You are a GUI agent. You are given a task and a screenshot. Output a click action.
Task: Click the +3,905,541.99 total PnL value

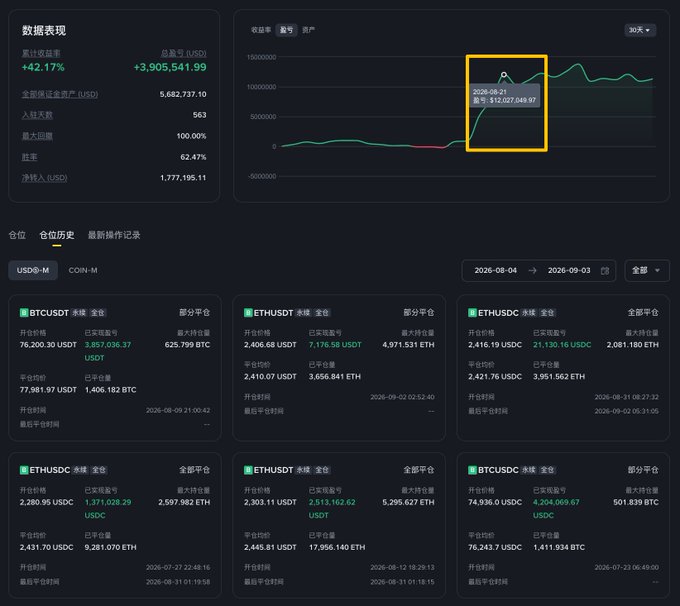click(x=170, y=67)
